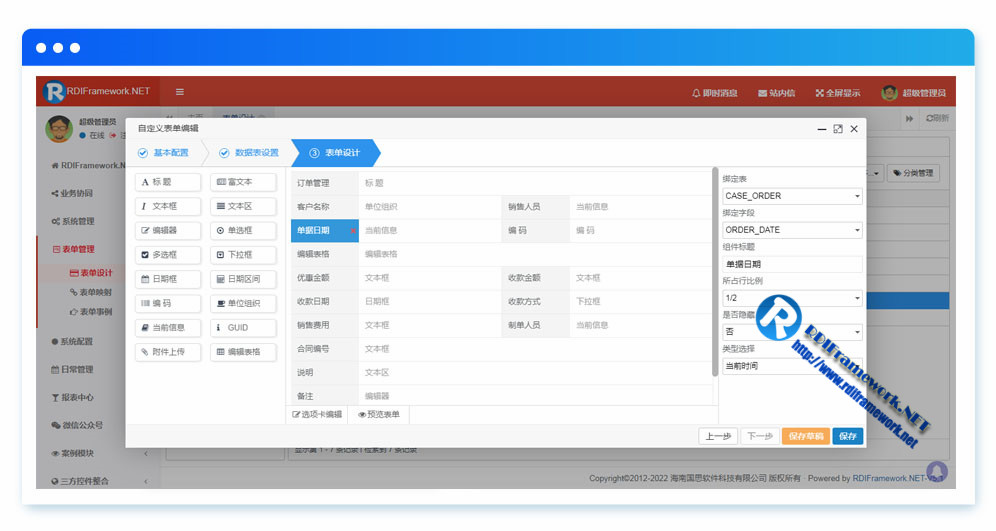
Task: Add a 单位组织 organization component
Action: pos(243,303)
